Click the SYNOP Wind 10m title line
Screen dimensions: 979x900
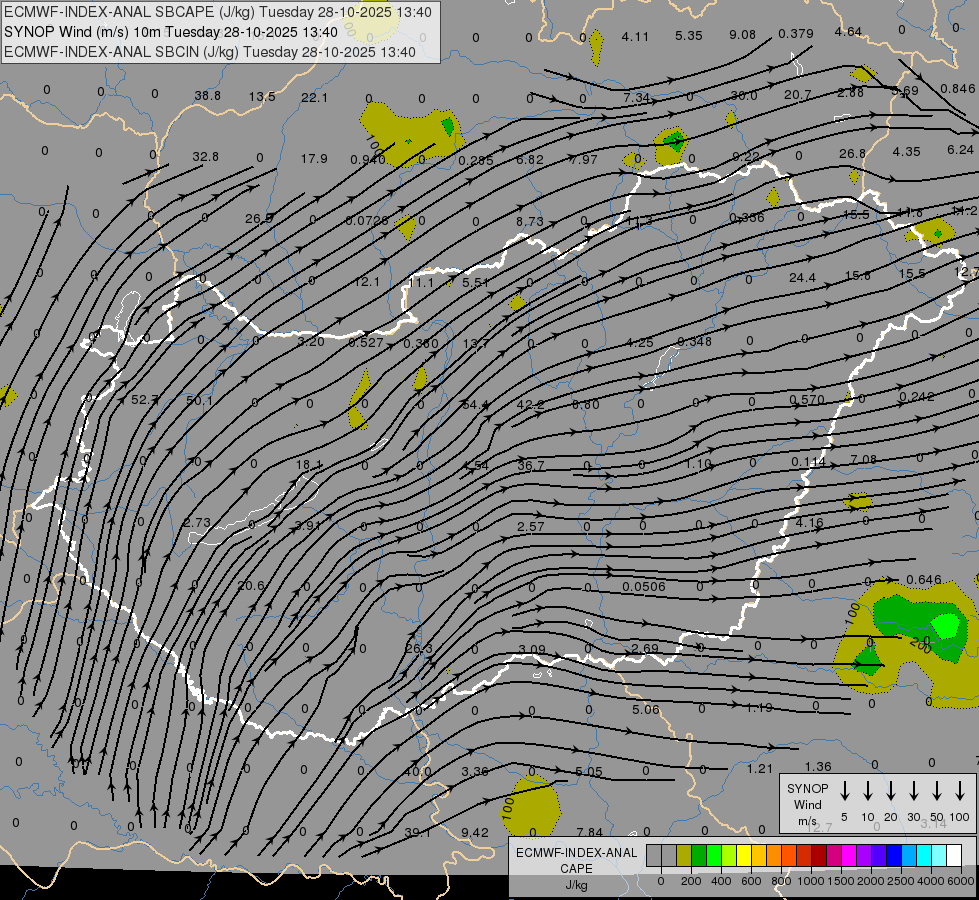pos(170,32)
